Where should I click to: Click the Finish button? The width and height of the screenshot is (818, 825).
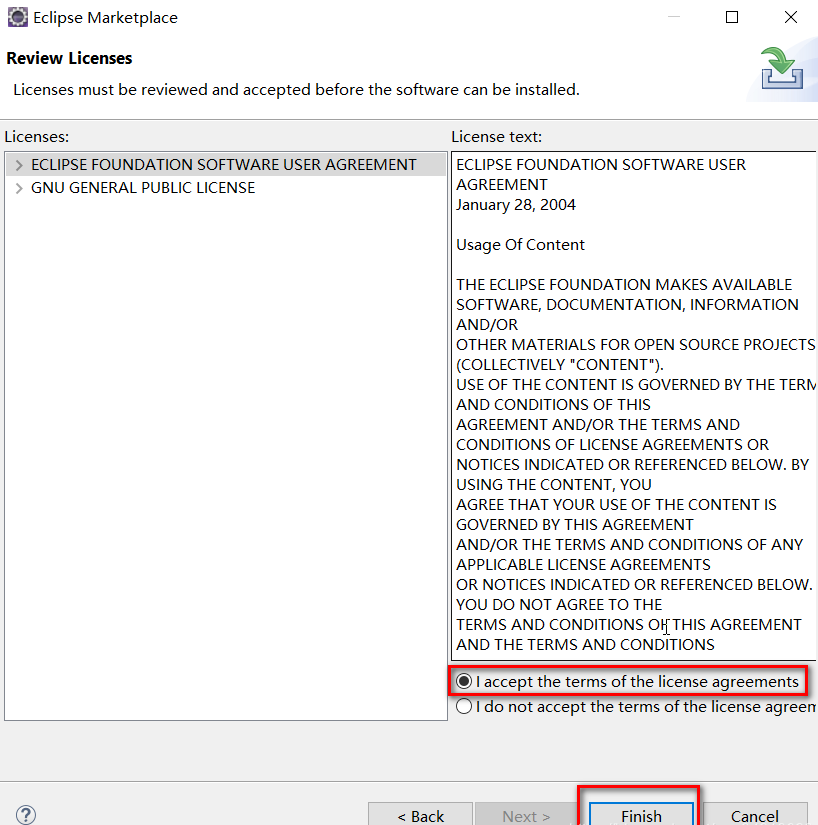(x=641, y=814)
